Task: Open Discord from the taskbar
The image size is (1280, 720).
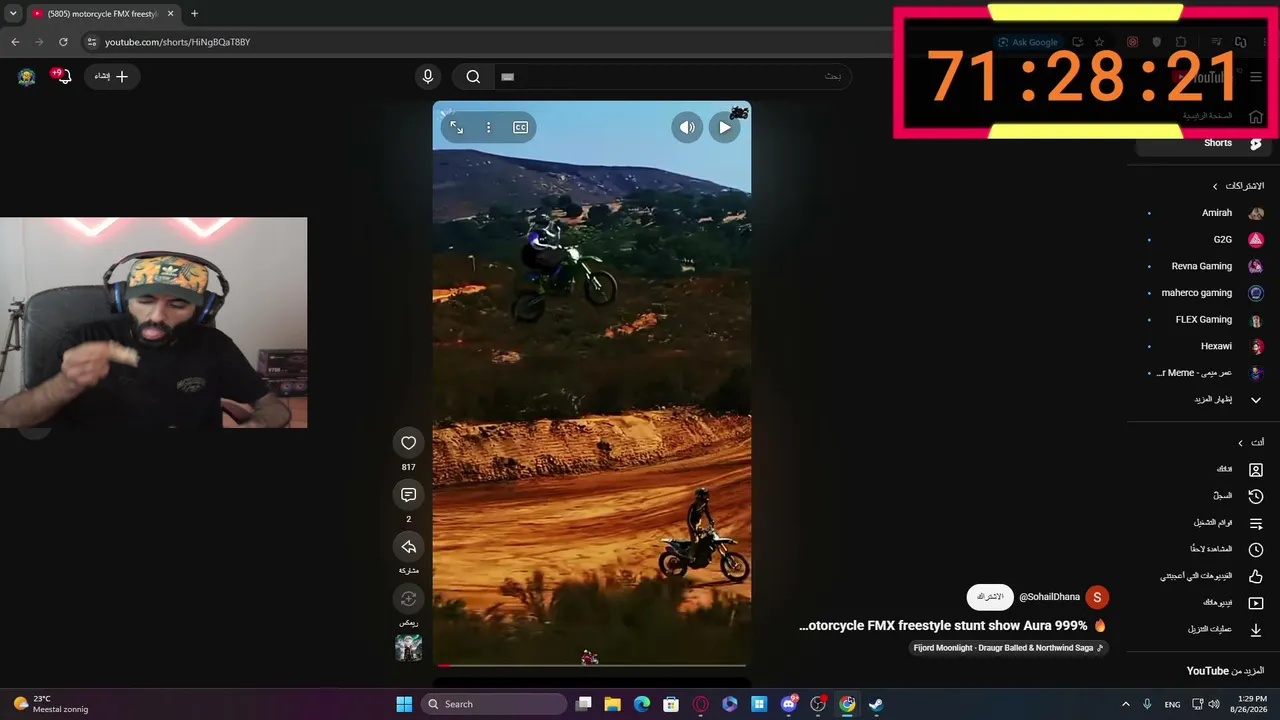Action: click(789, 704)
